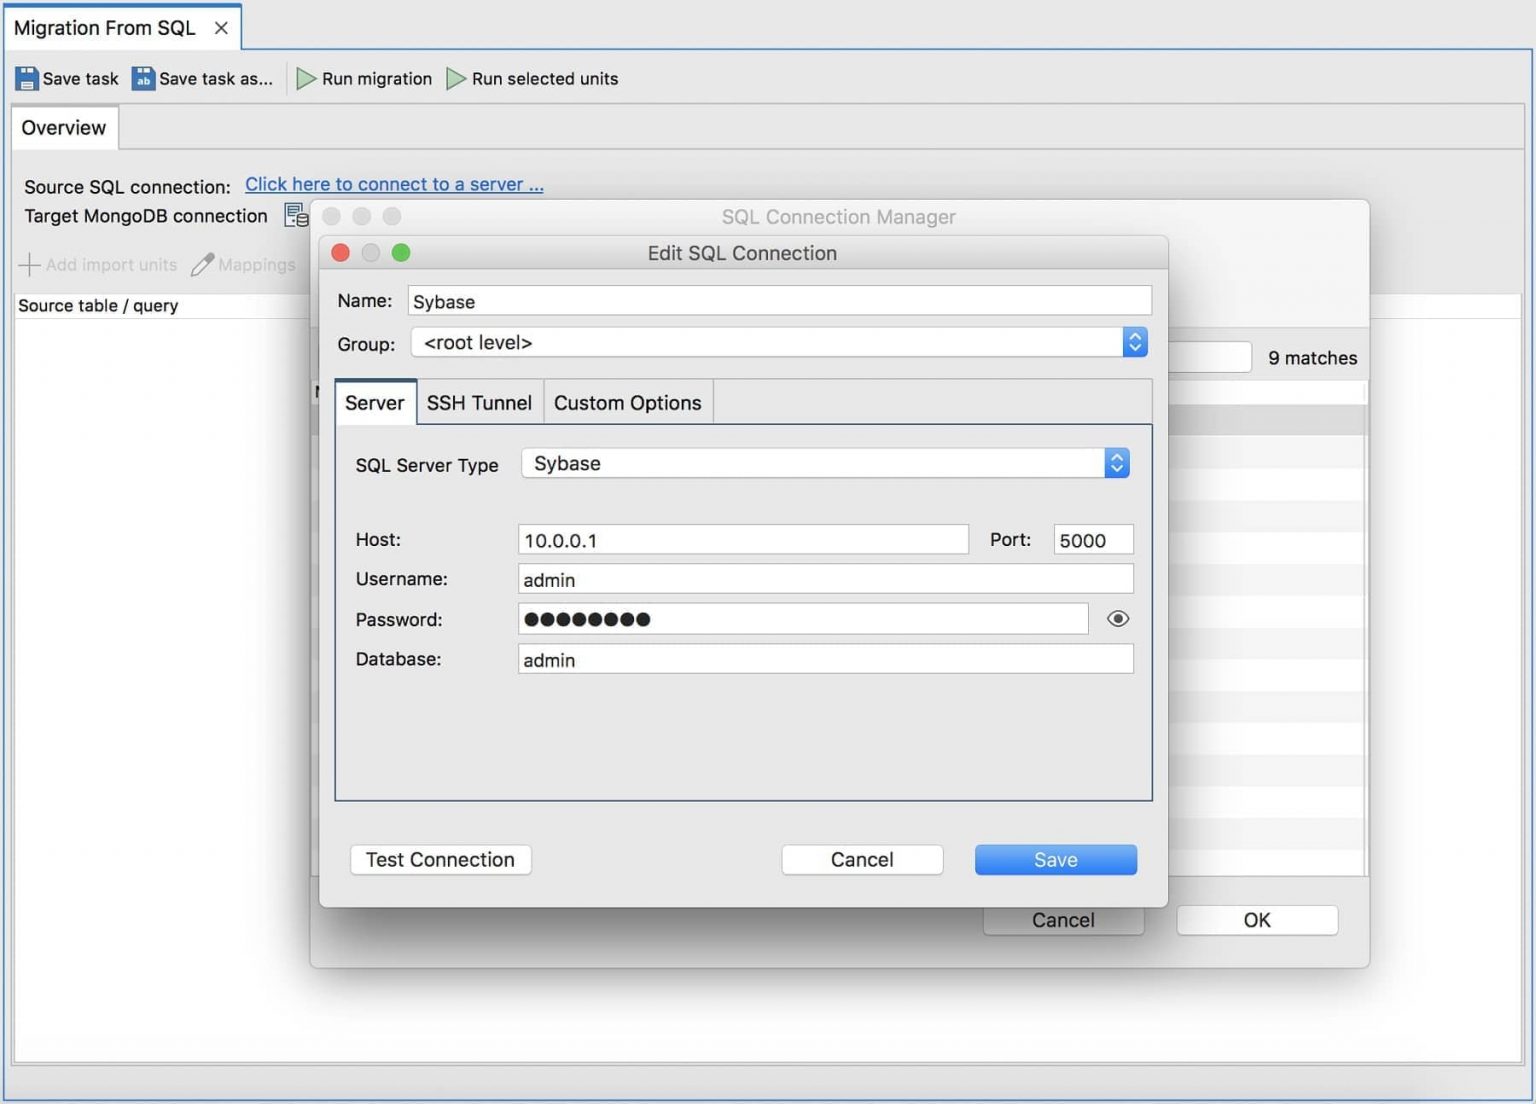The width and height of the screenshot is (1536, 1104).
Task: Click the Add import units plus icon
Action: click(30, 264)
